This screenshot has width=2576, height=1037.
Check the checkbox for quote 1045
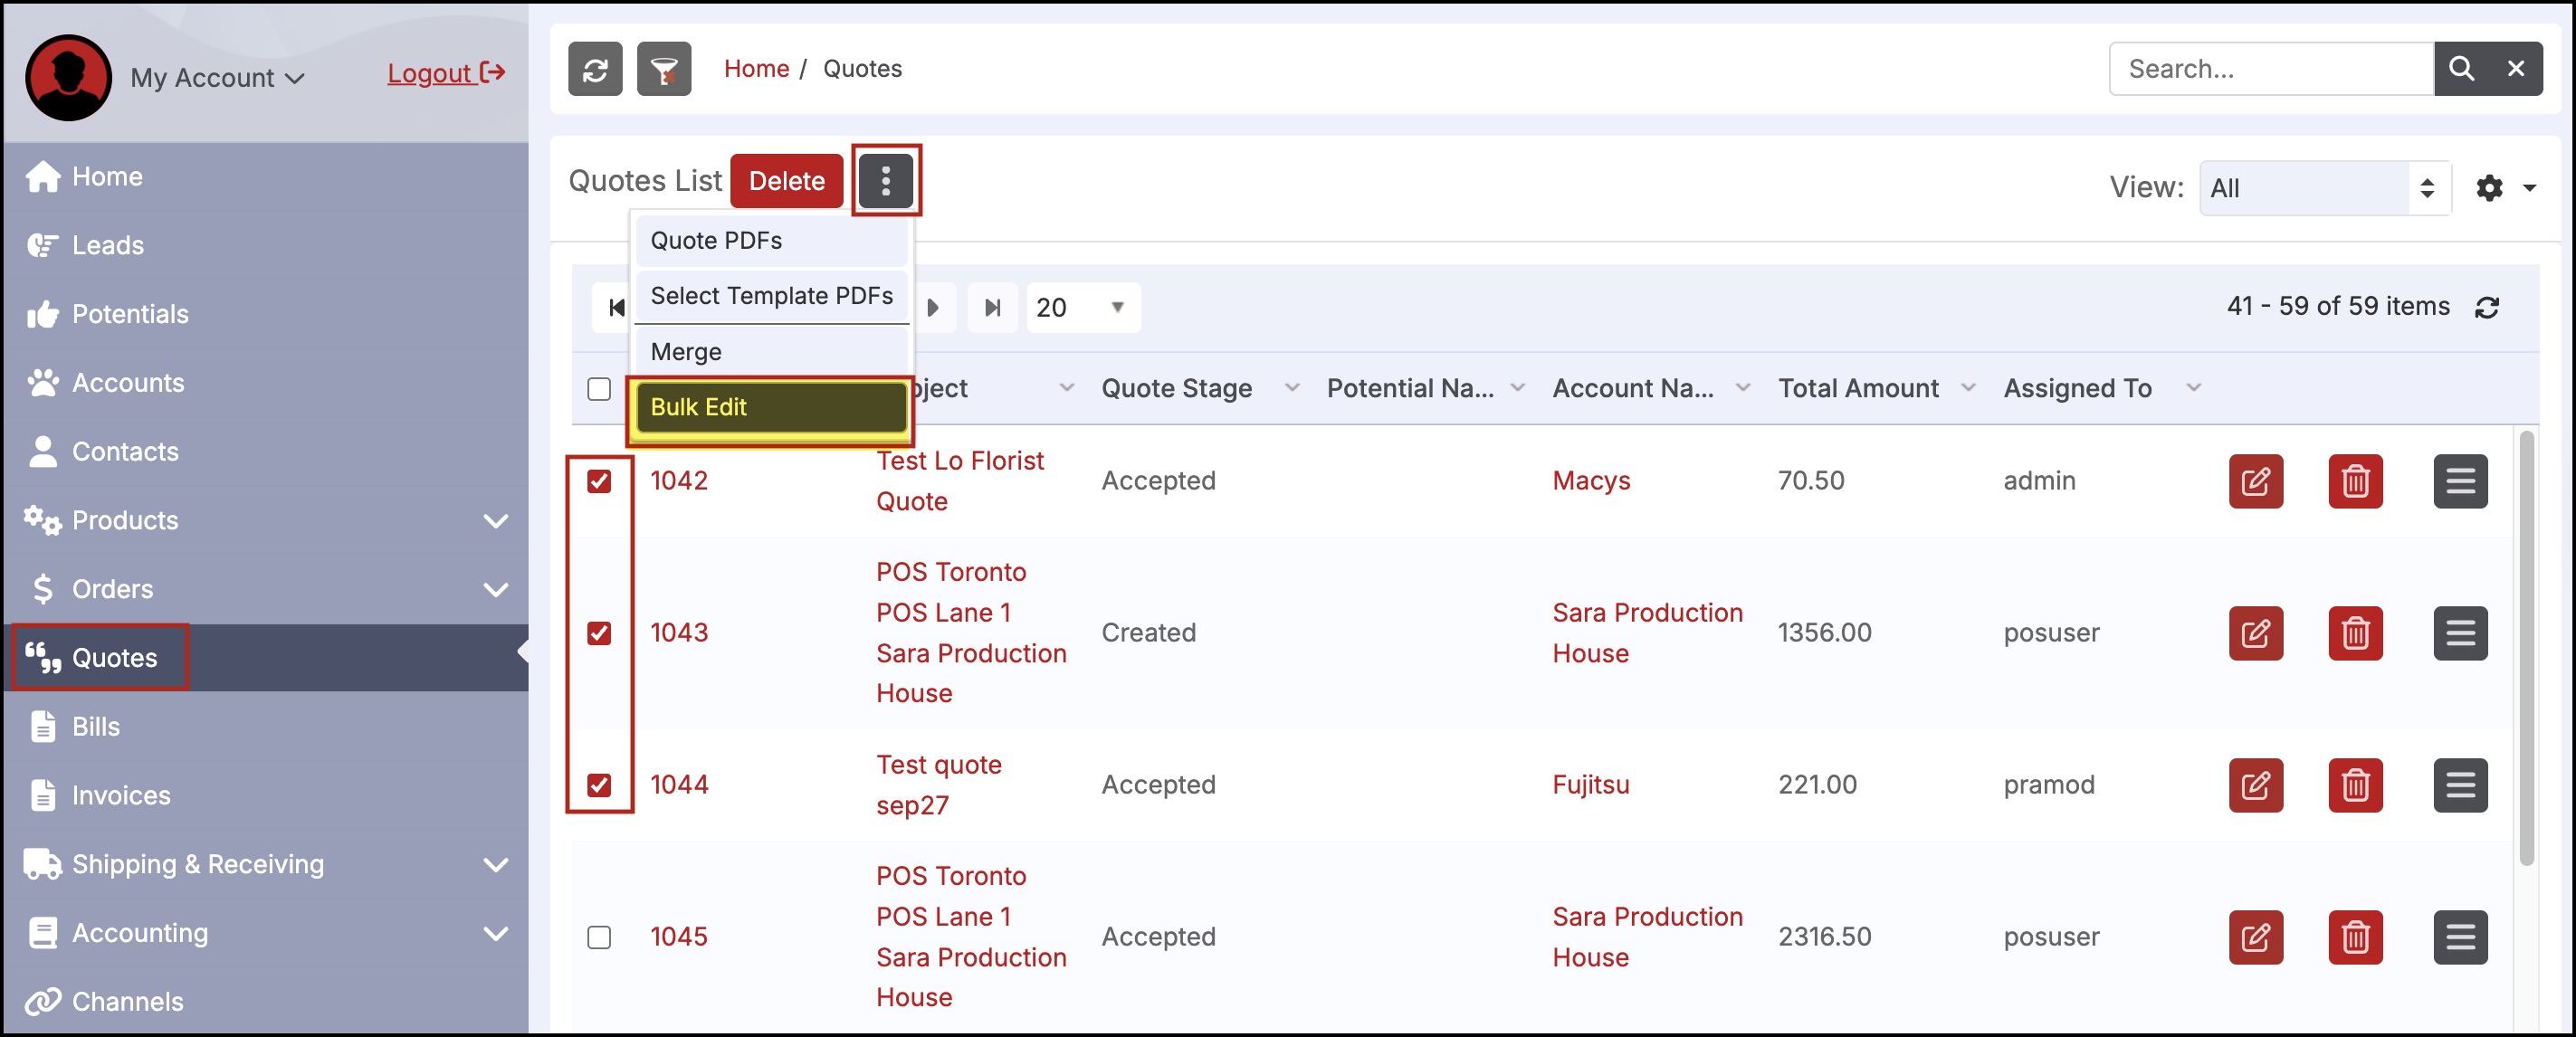point(599,937)
